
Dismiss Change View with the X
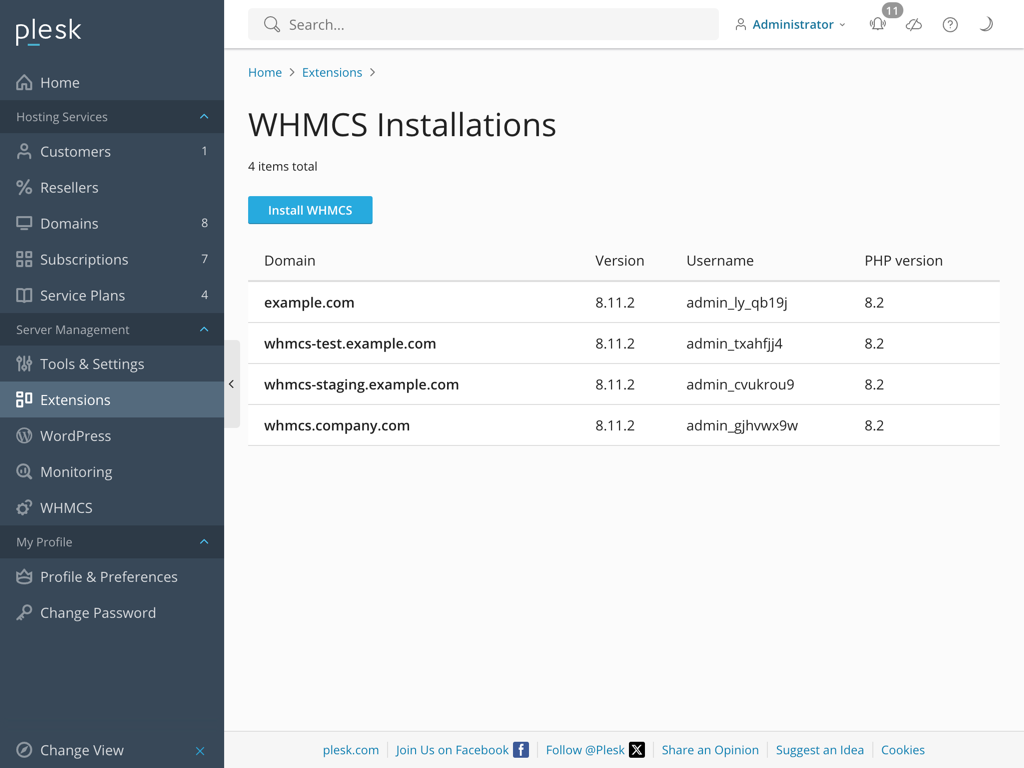(200, 750)
